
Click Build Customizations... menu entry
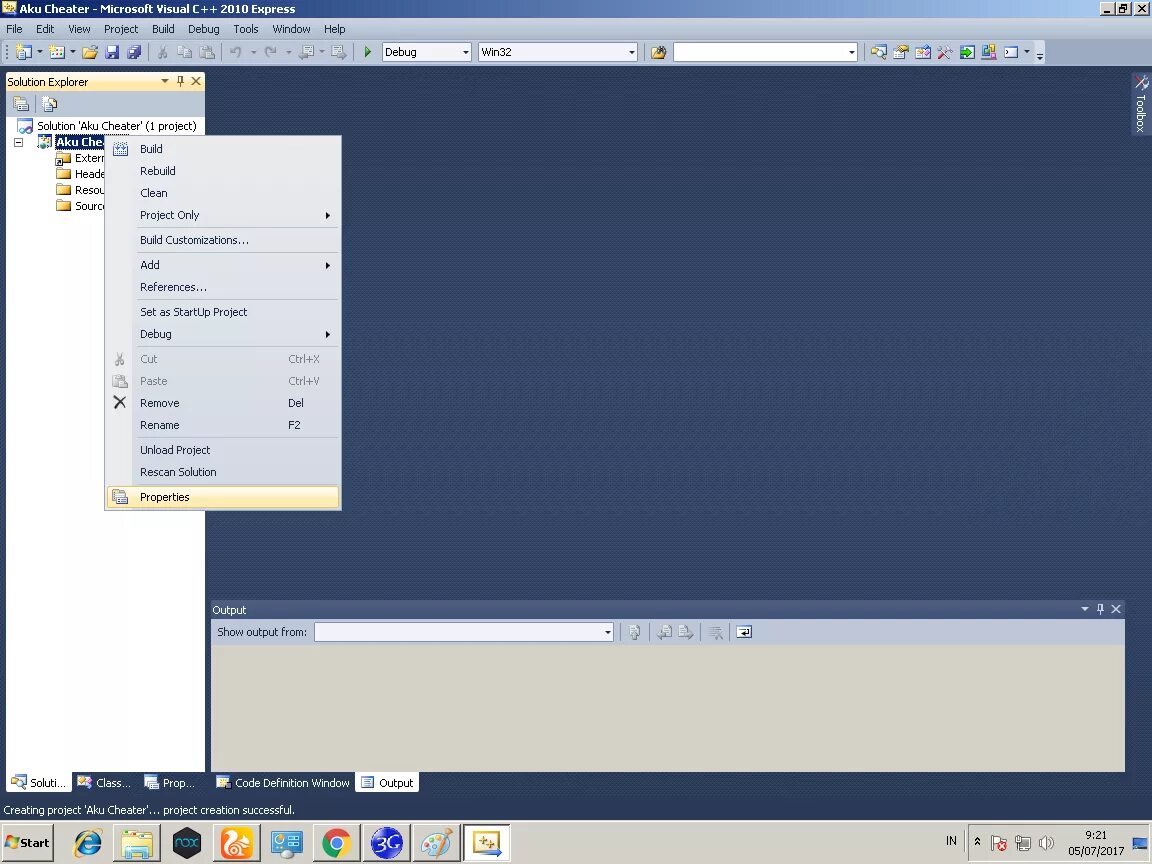(223, 240)
